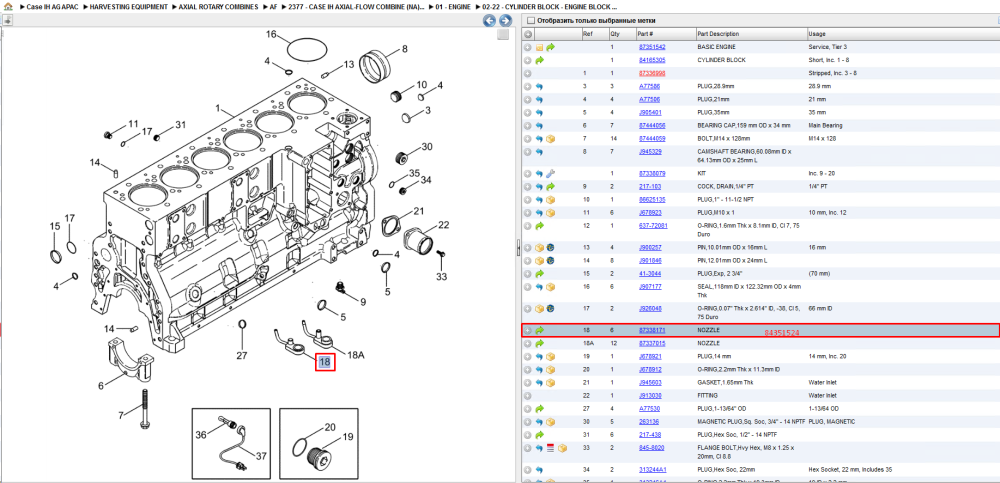Select callout 36 in the inset diagram
Image resolution: width=1000 pixels, height=483 pixels.
coord(201,435)
